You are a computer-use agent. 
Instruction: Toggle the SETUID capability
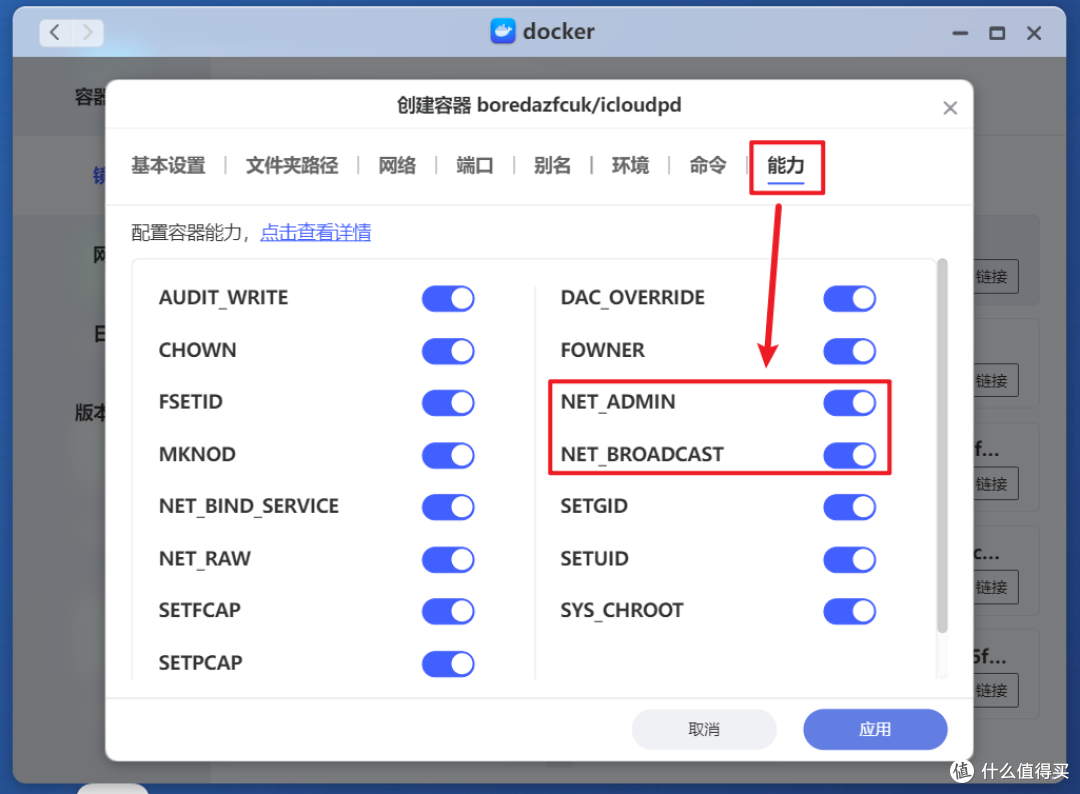click(849, 559)
